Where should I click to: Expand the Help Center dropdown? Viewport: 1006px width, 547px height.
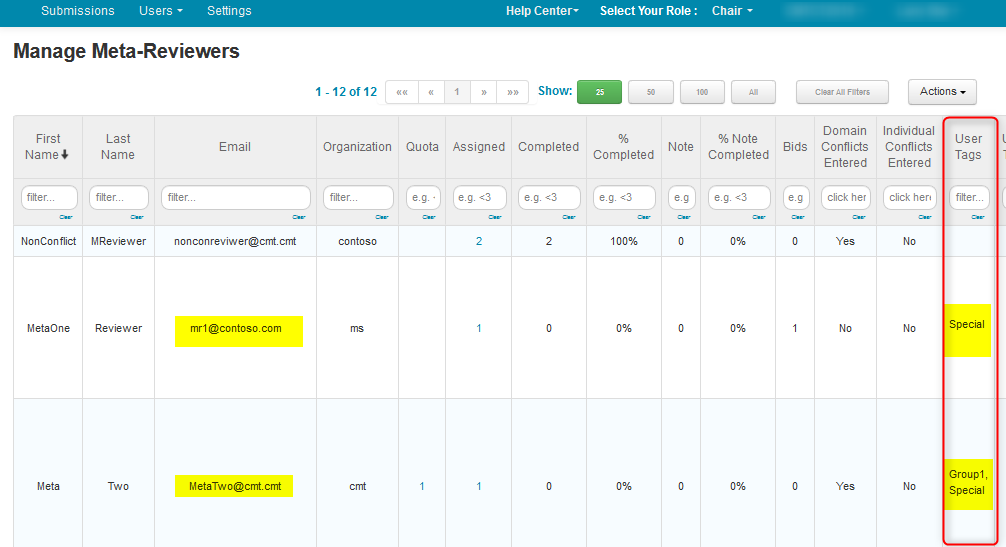[542, 11]
